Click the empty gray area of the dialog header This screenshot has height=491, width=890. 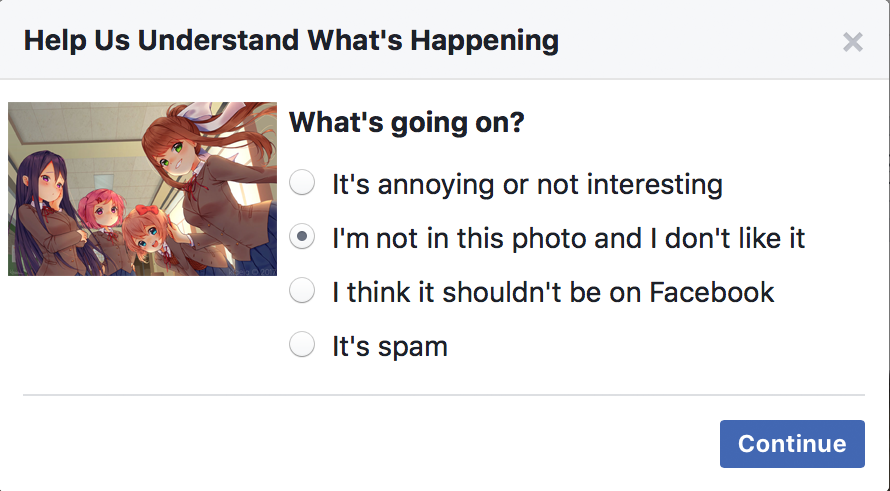pos(700,41)
